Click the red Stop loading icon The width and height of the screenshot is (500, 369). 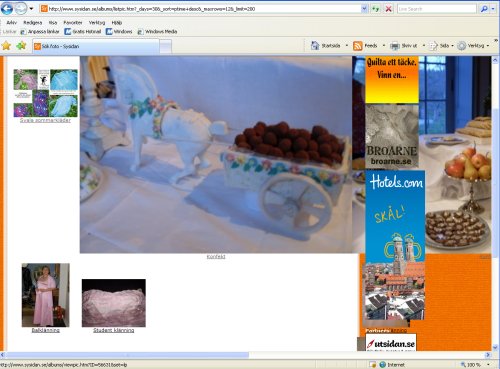[x=388, y=9]
